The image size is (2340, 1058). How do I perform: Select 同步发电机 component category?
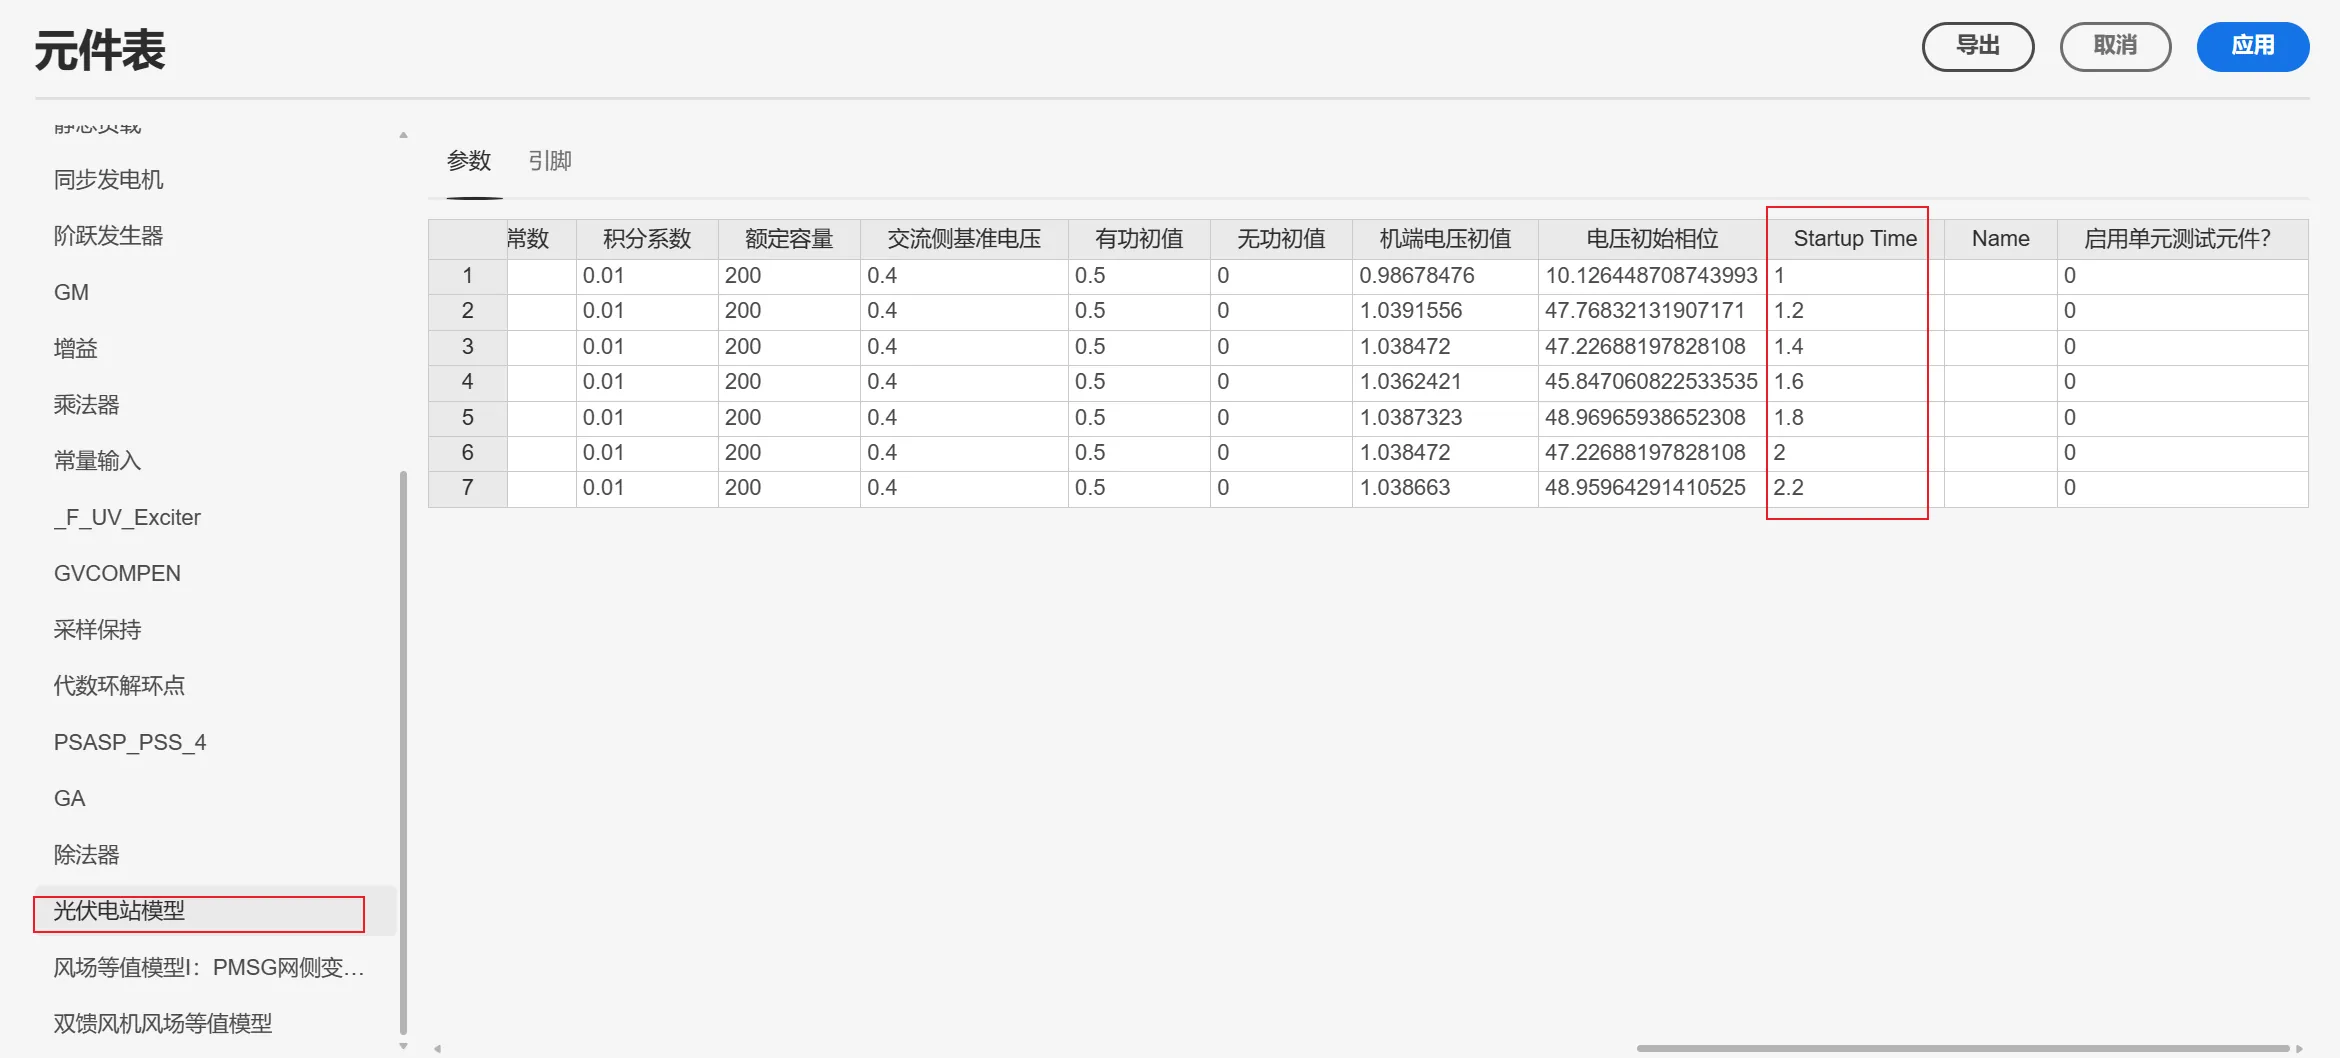tap(109, 179)
